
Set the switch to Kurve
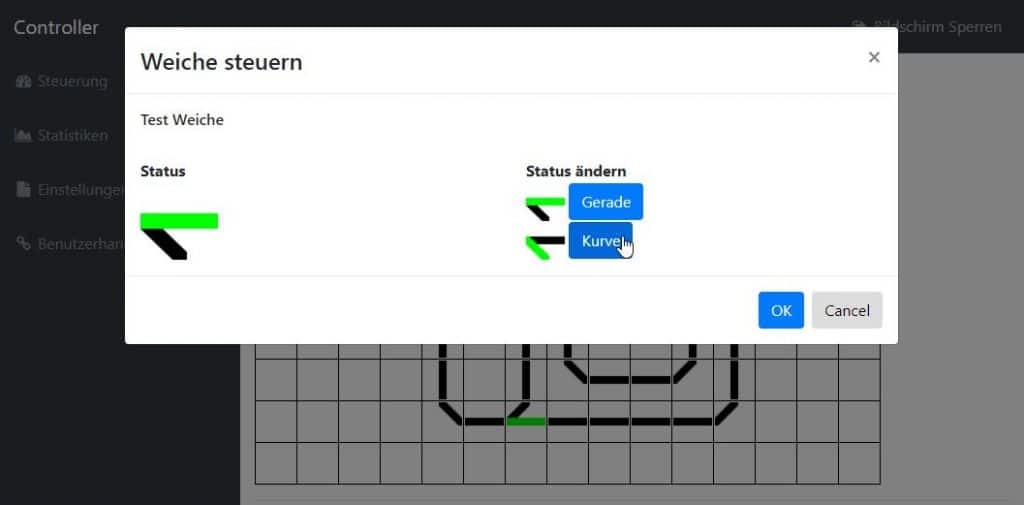click(x=600, y=240)
